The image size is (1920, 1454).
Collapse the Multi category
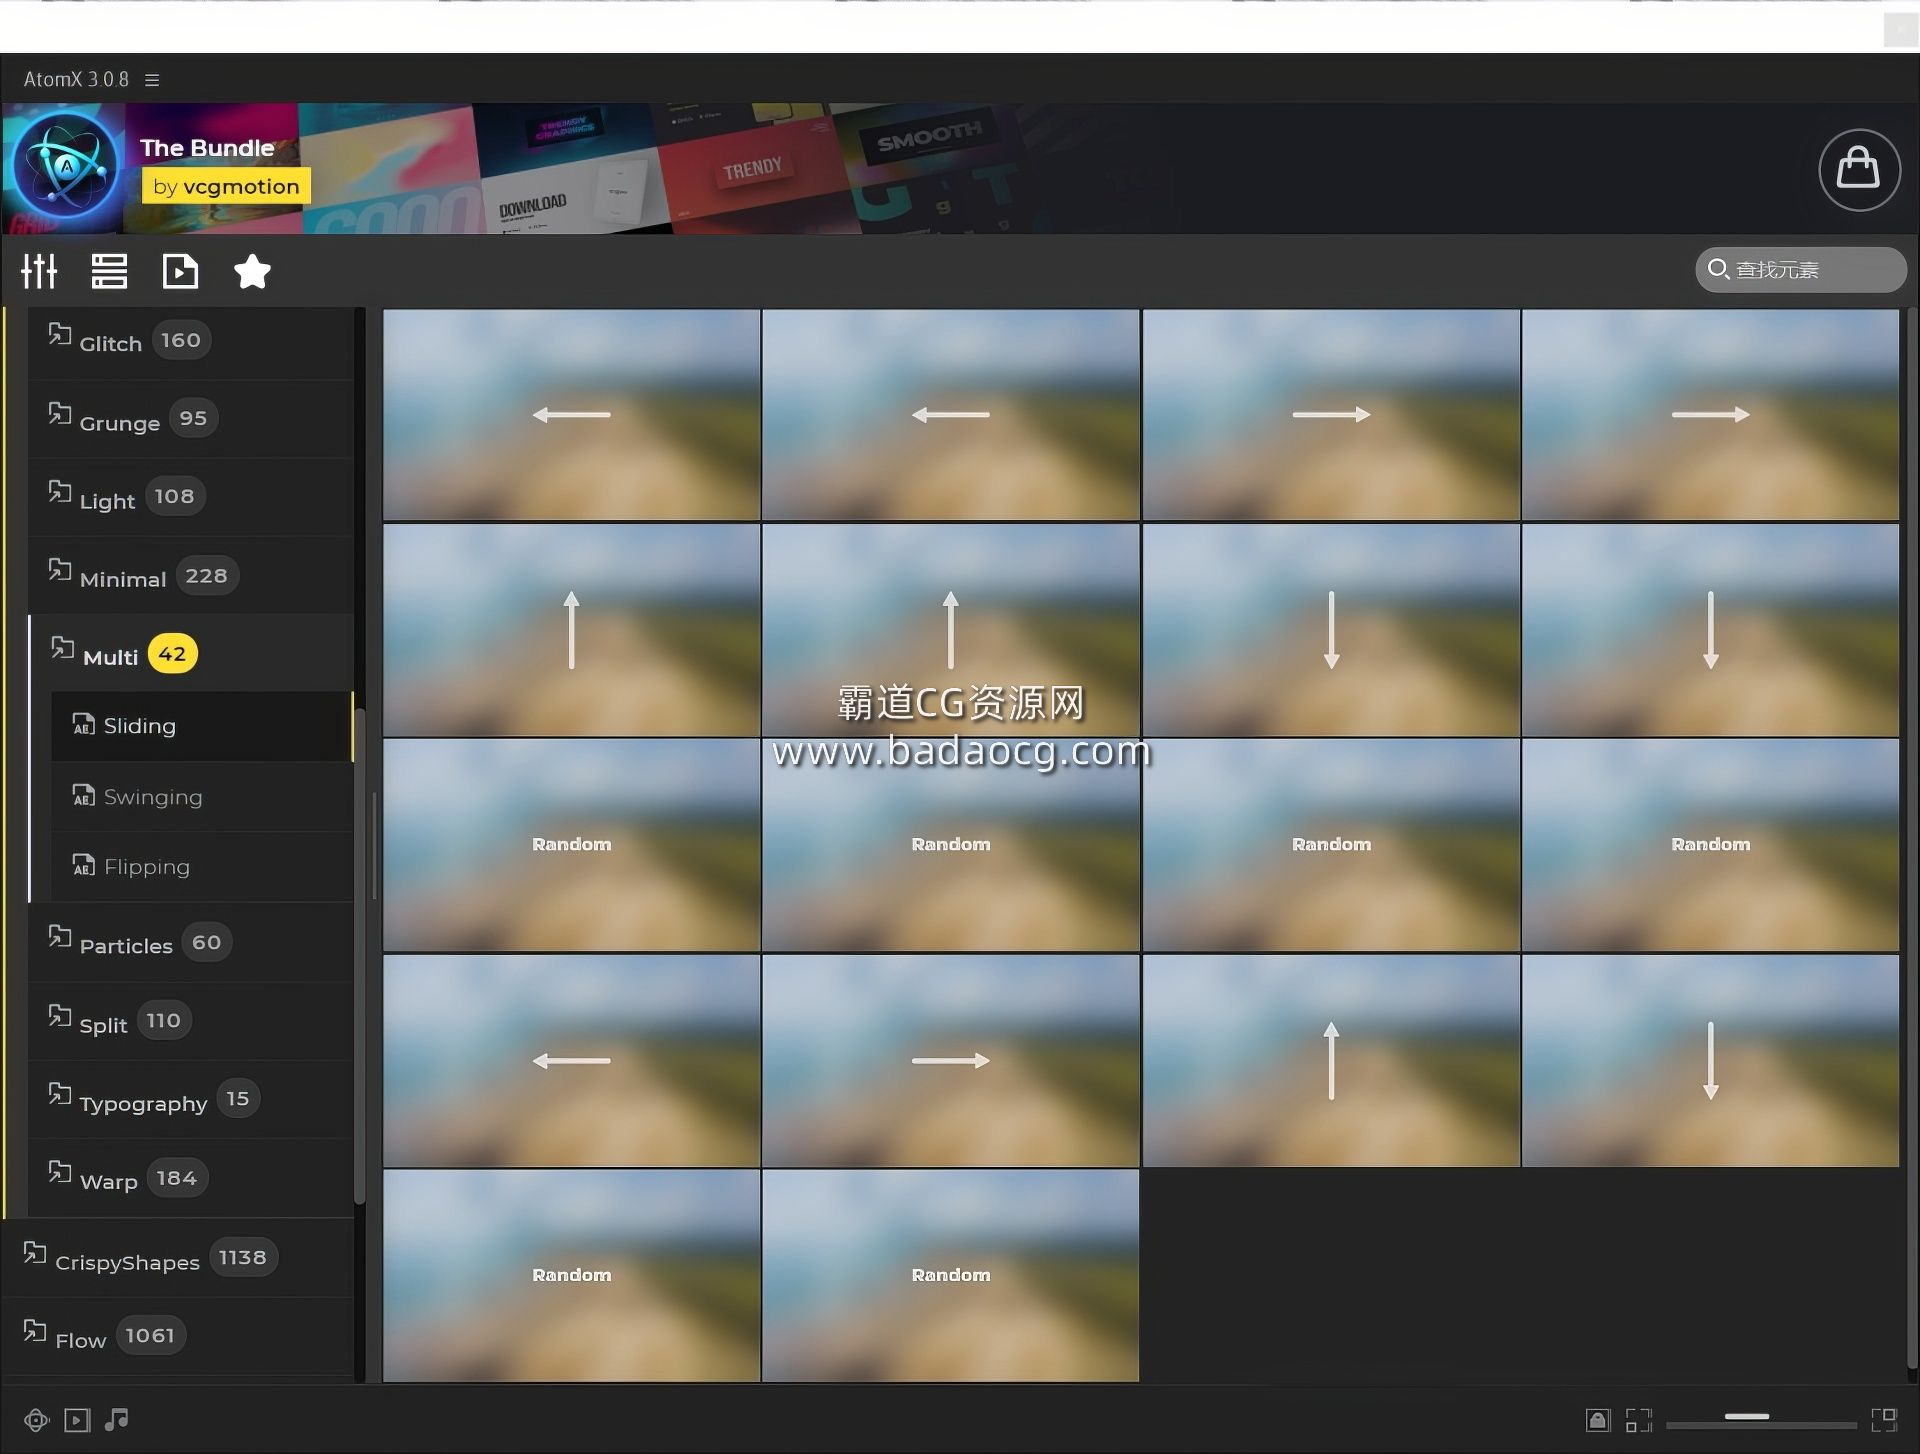coord(190,654)
